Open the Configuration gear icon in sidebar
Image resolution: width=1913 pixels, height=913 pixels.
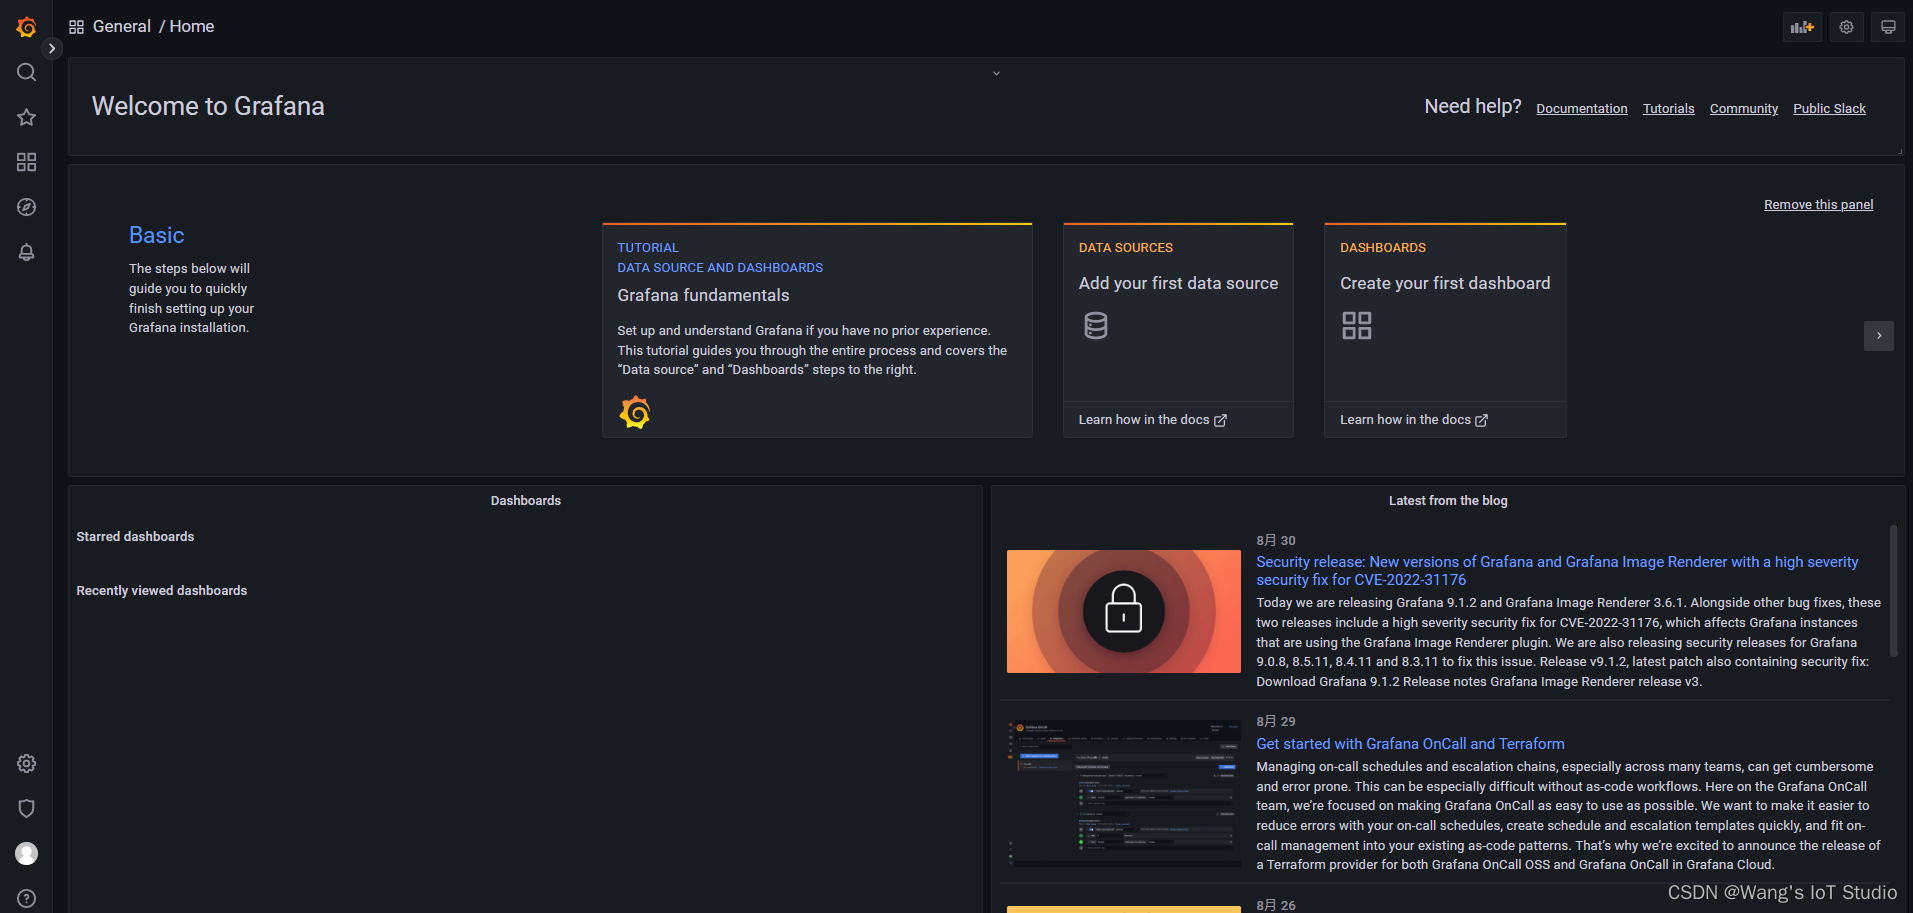(x=26, y=763)
